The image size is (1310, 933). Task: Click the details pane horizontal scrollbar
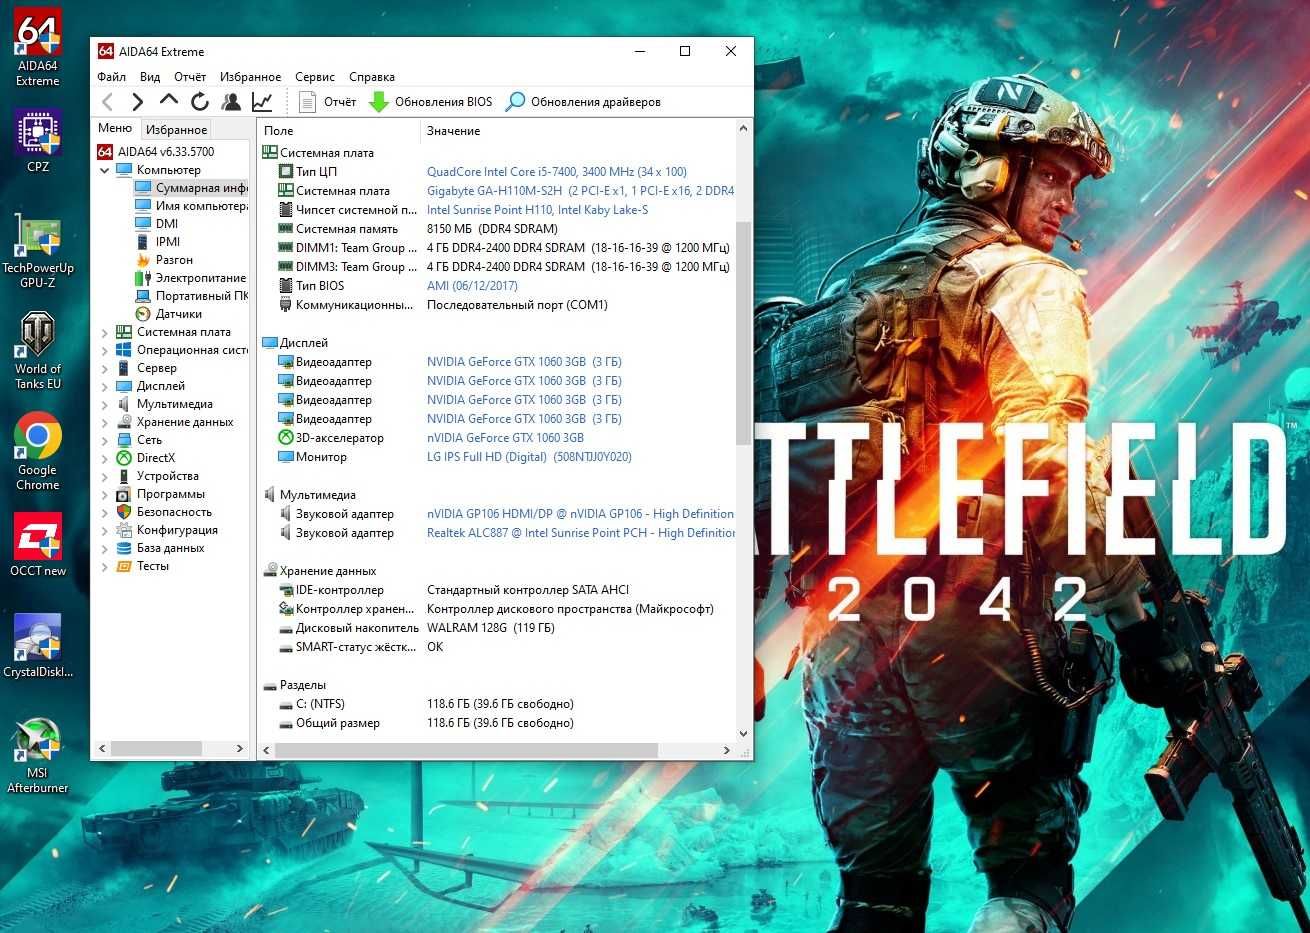coord(466,750)
